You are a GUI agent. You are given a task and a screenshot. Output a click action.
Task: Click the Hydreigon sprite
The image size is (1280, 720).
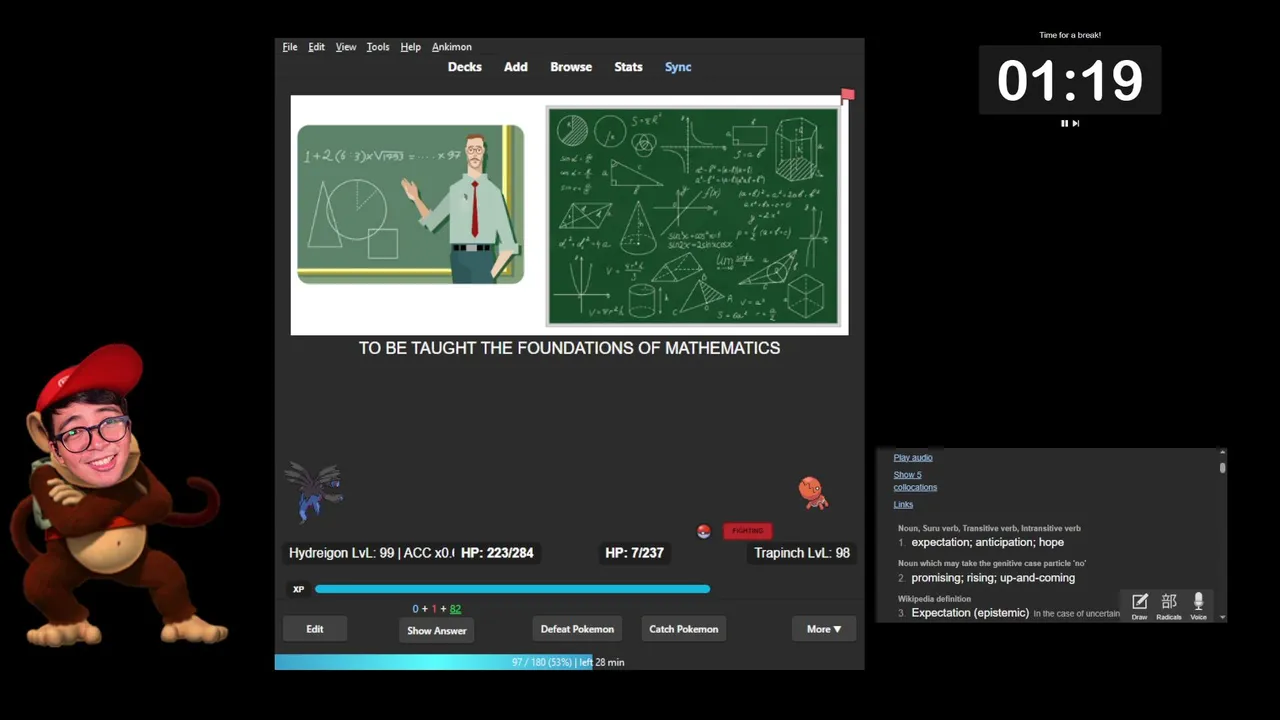coord(314,492)
